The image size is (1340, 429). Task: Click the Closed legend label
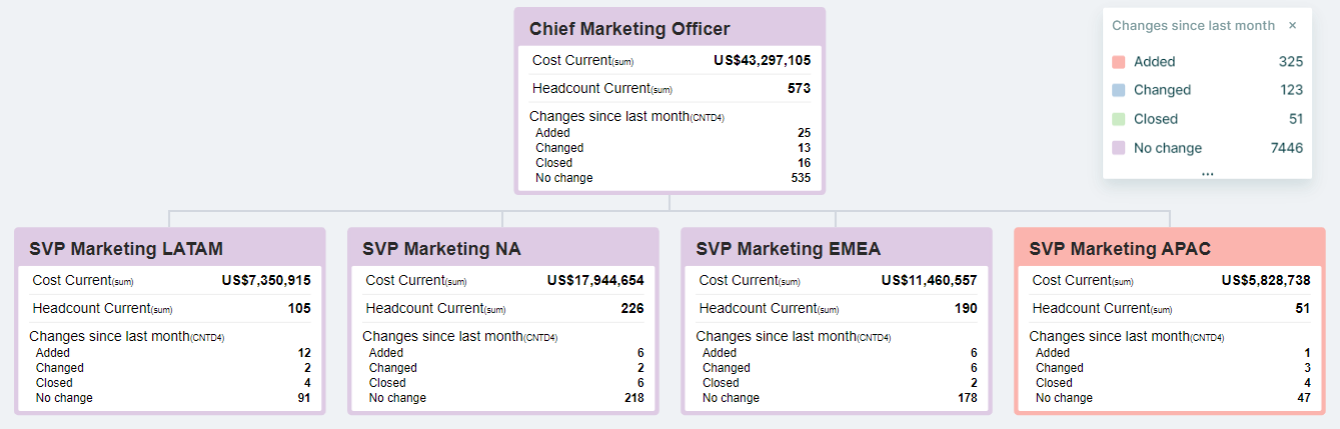(1156, 119)
